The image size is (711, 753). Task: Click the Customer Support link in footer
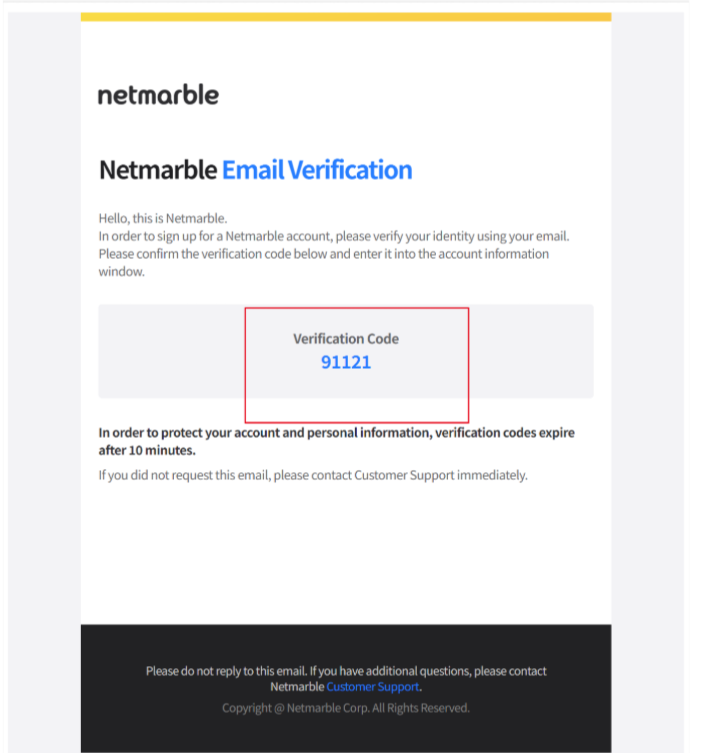[x=373, y=687]
